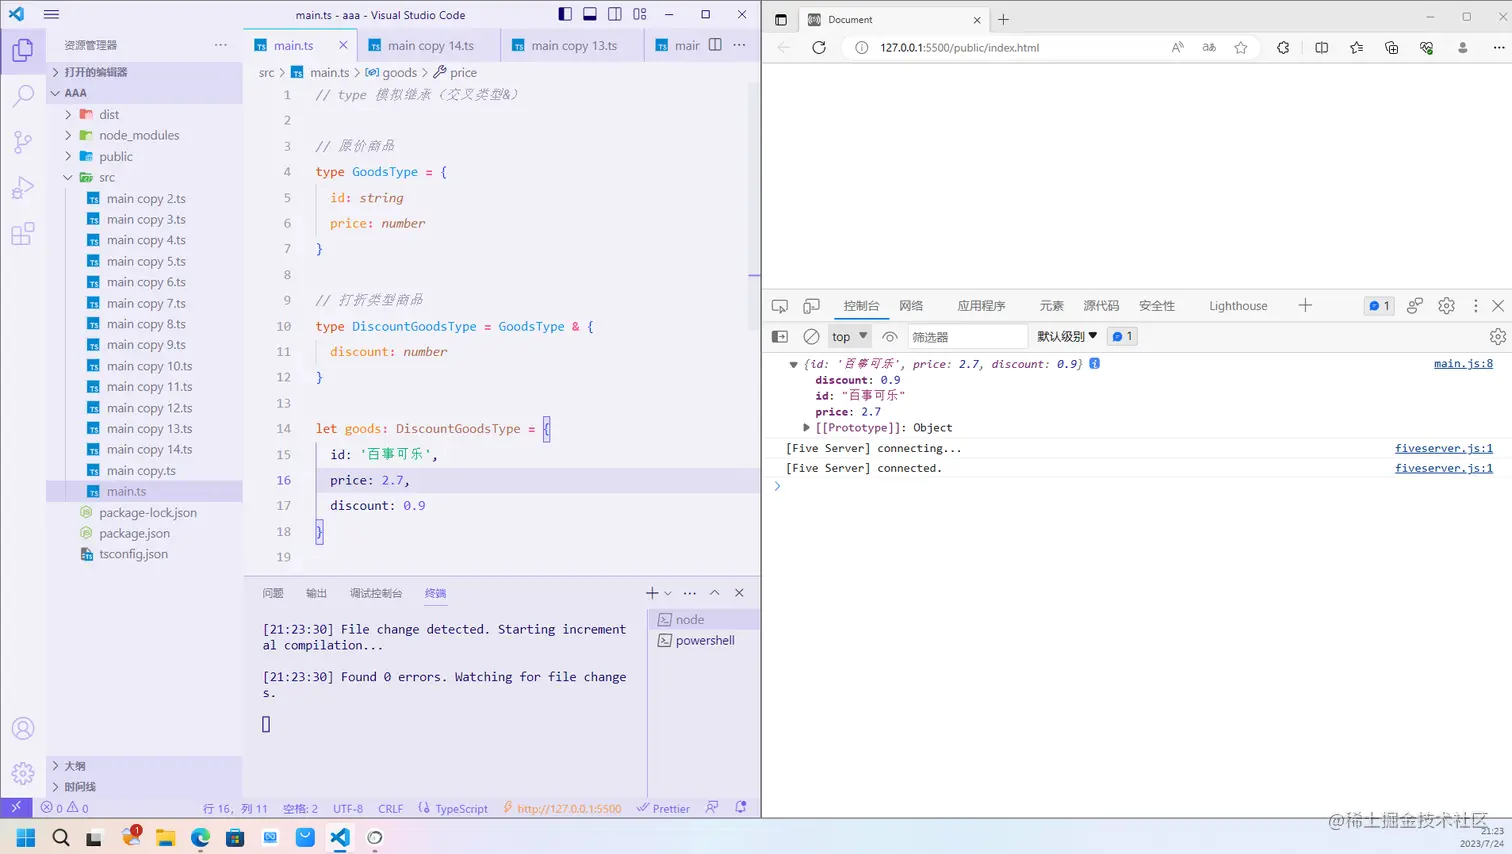Viewport: 1512px width, 854px height.
Task: Click the Customize Layout icon in the title bar
Action: tap(640, 14)
